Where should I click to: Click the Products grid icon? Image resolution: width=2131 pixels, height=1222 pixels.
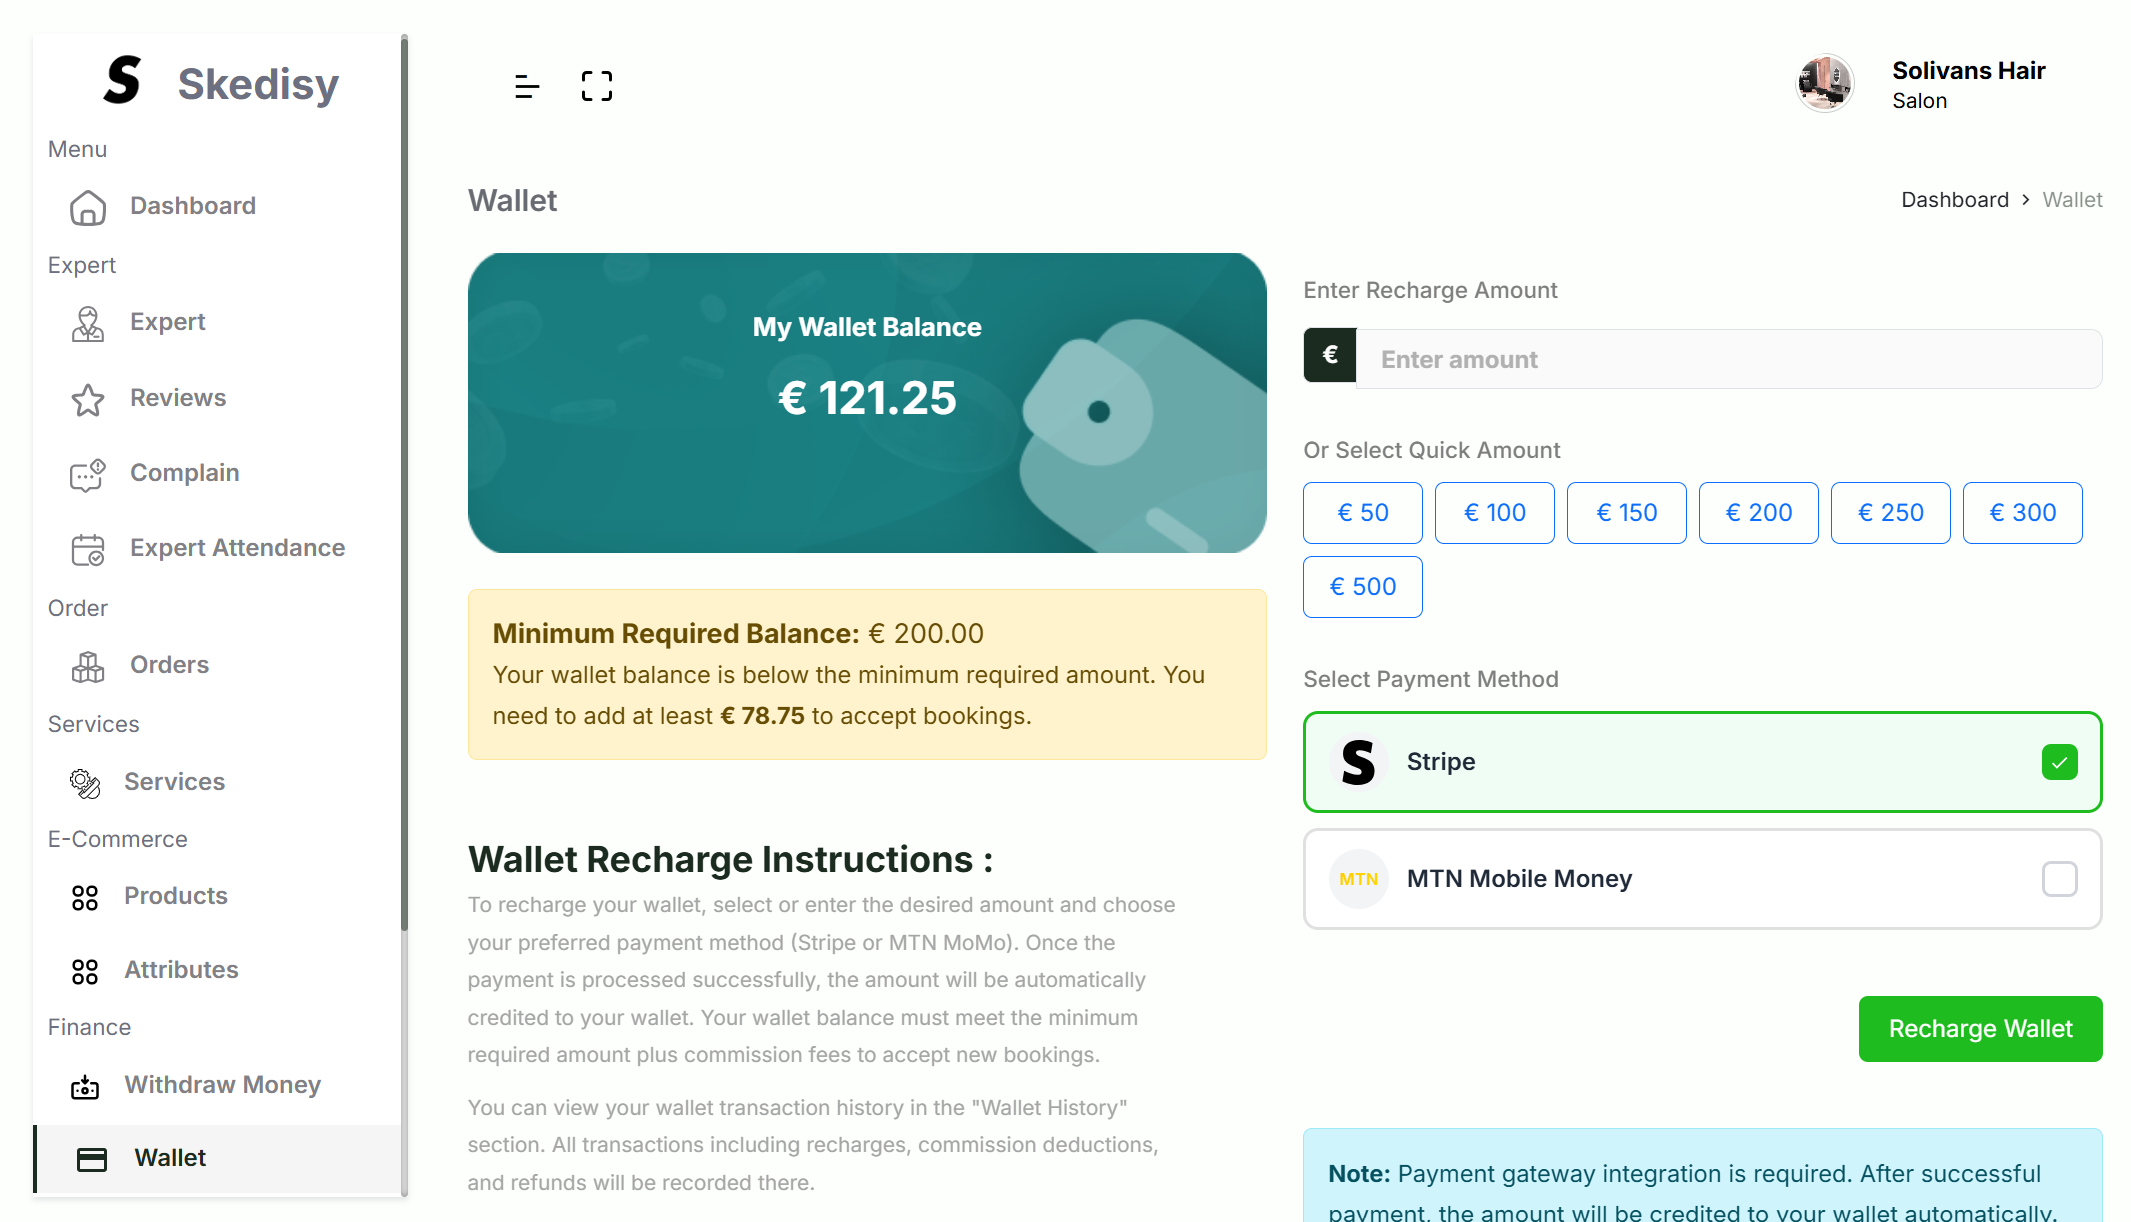click(85, 897)
